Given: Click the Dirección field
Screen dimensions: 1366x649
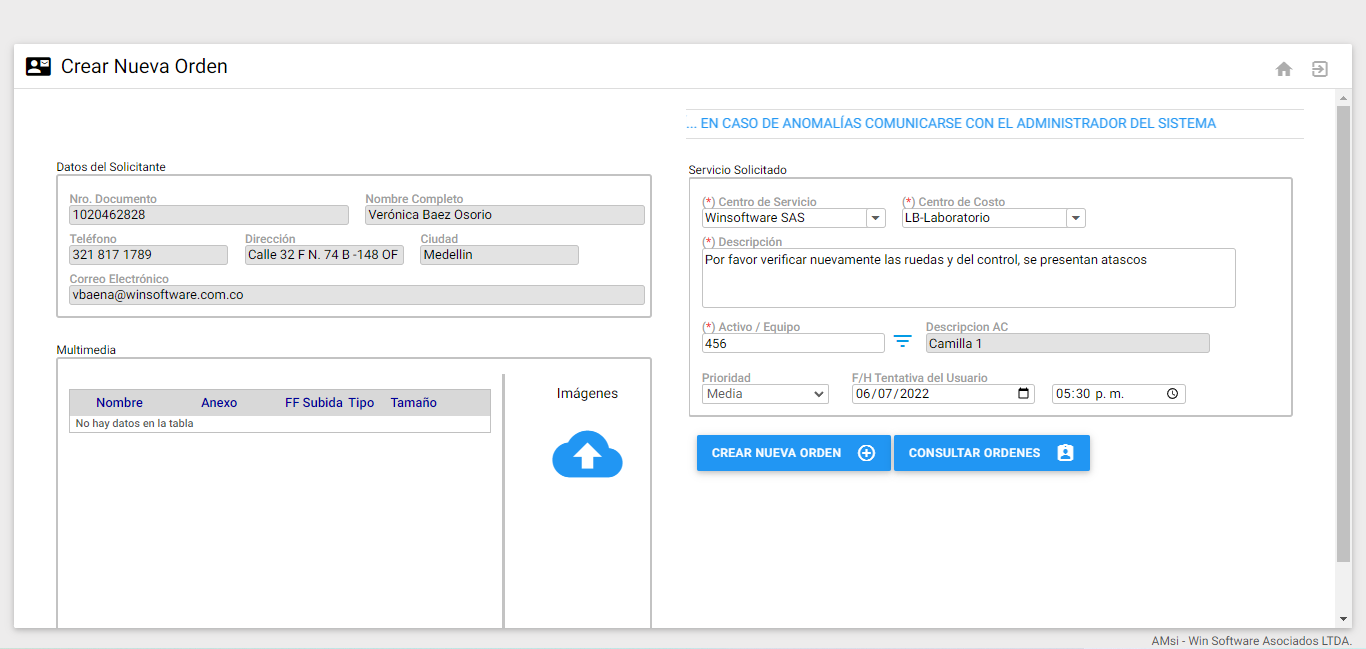Looking at the screenshot, I should (324, 255).
